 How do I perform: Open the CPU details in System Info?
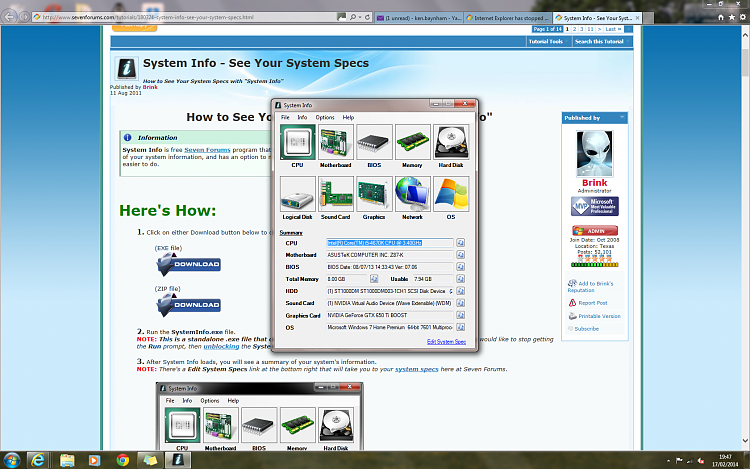298,142
